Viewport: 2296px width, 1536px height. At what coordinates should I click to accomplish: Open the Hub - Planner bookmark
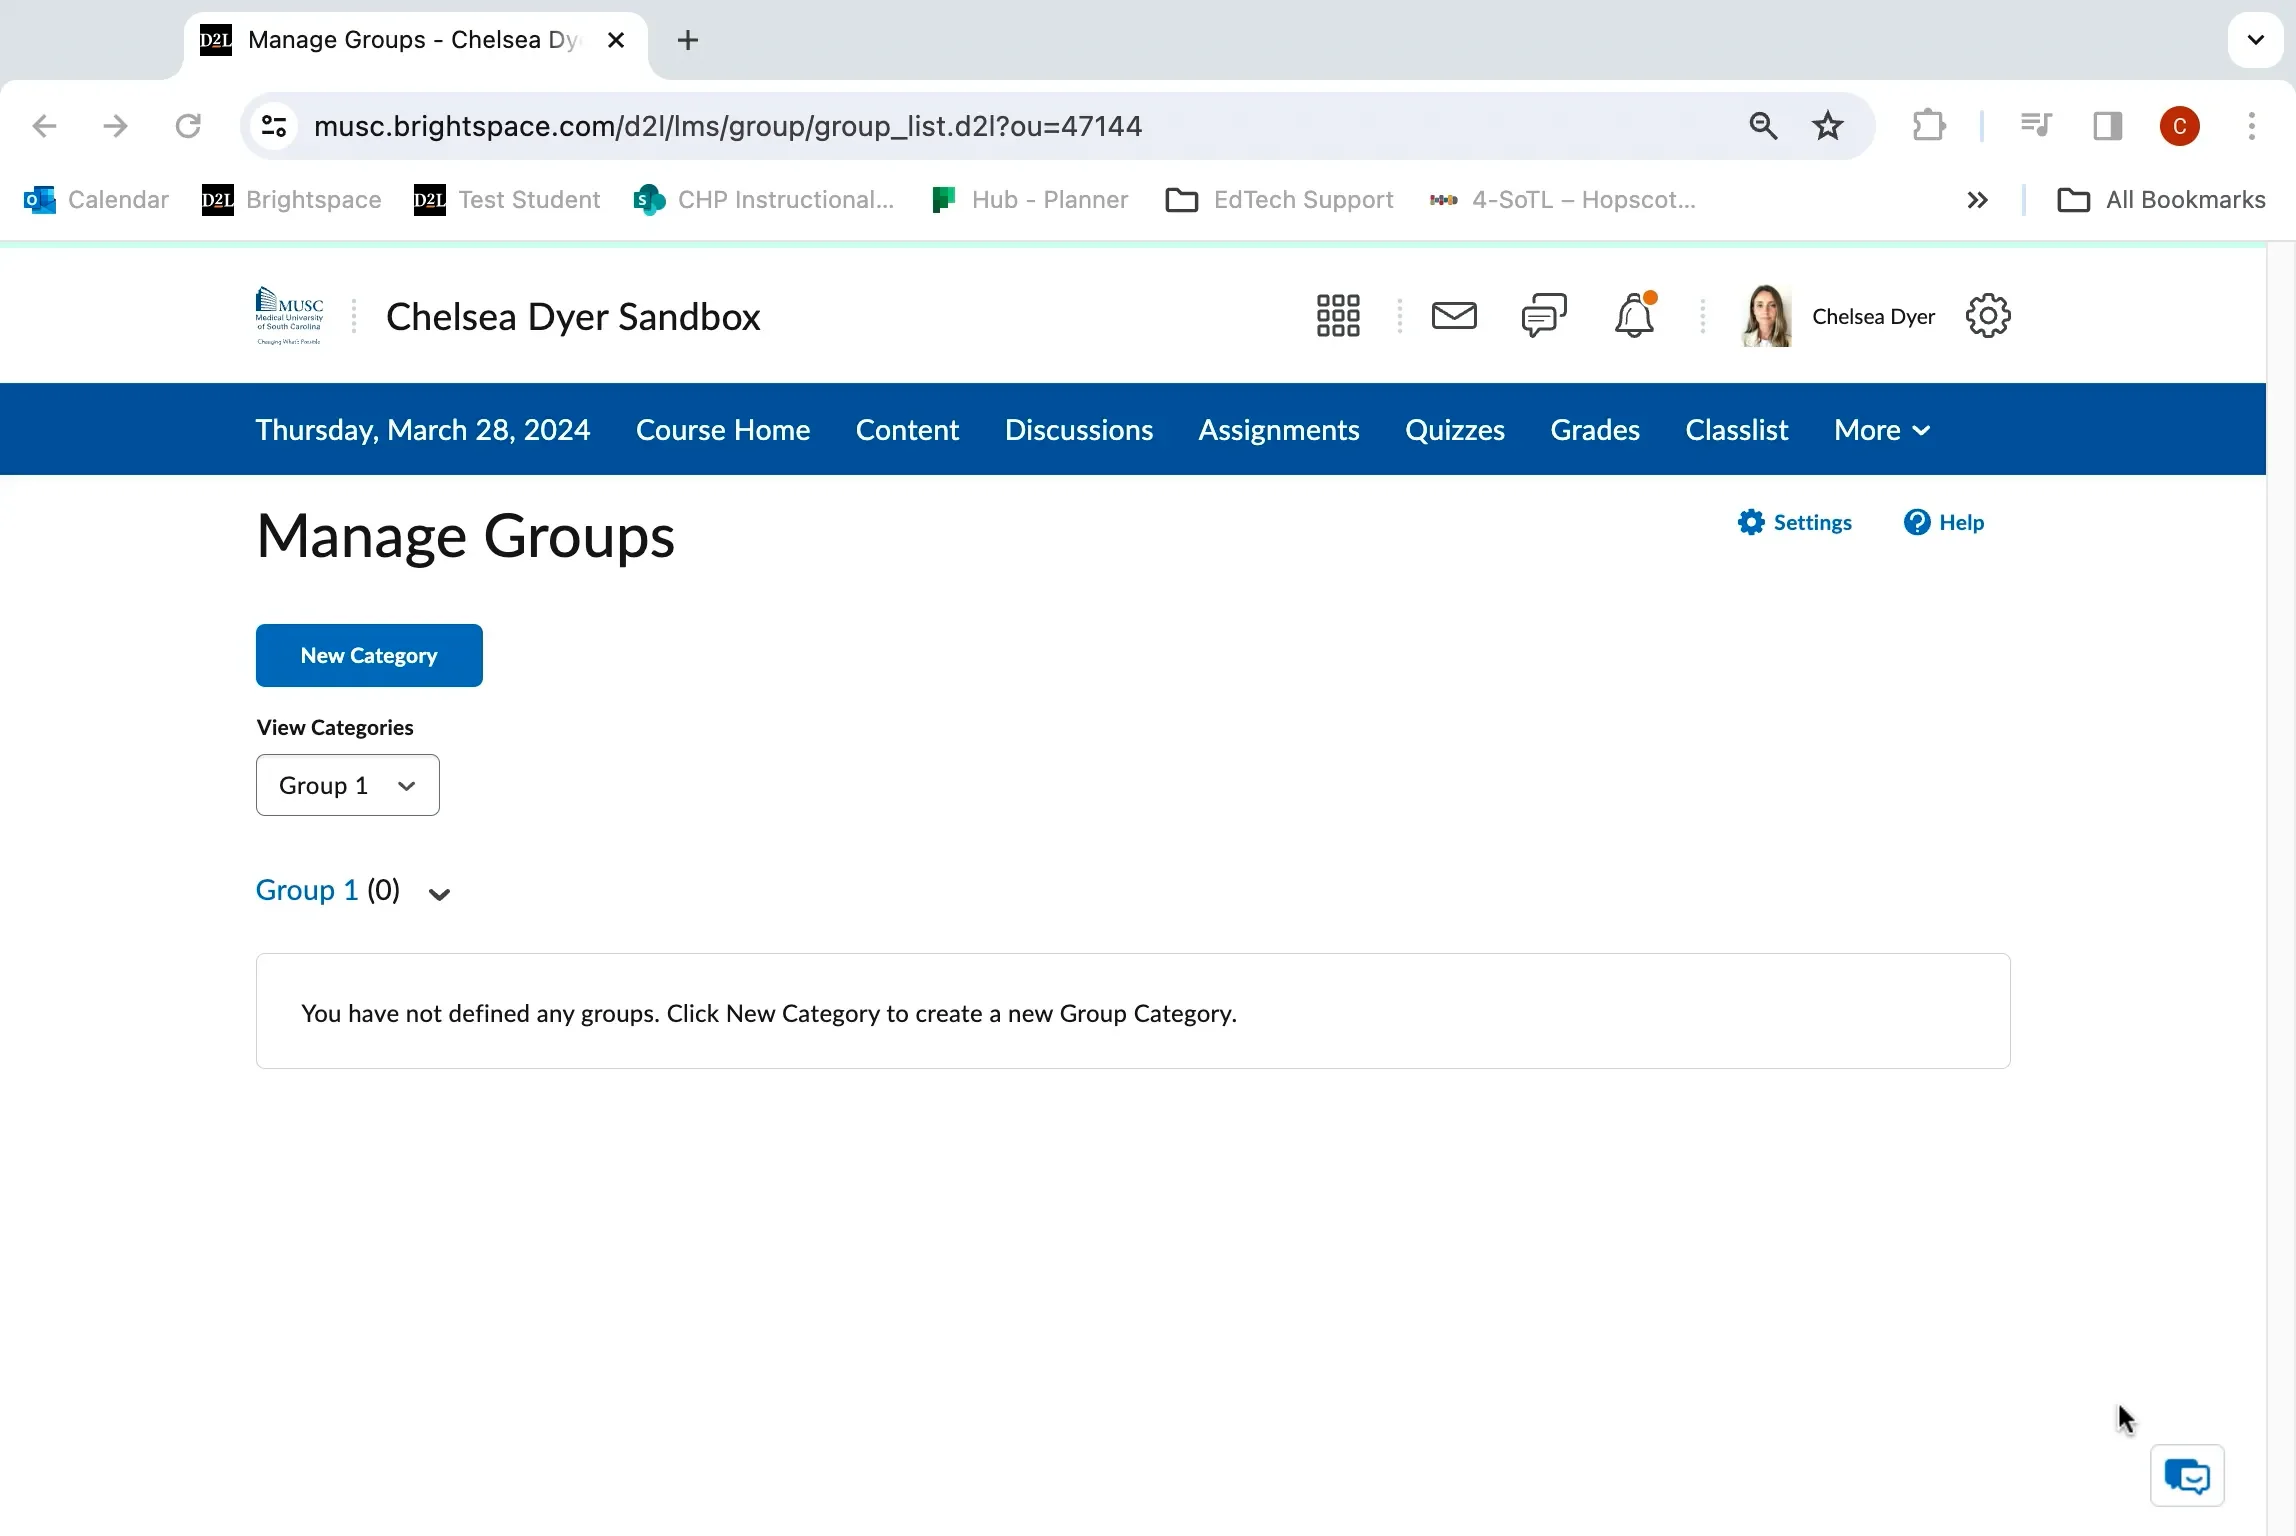click(1028, 199)
